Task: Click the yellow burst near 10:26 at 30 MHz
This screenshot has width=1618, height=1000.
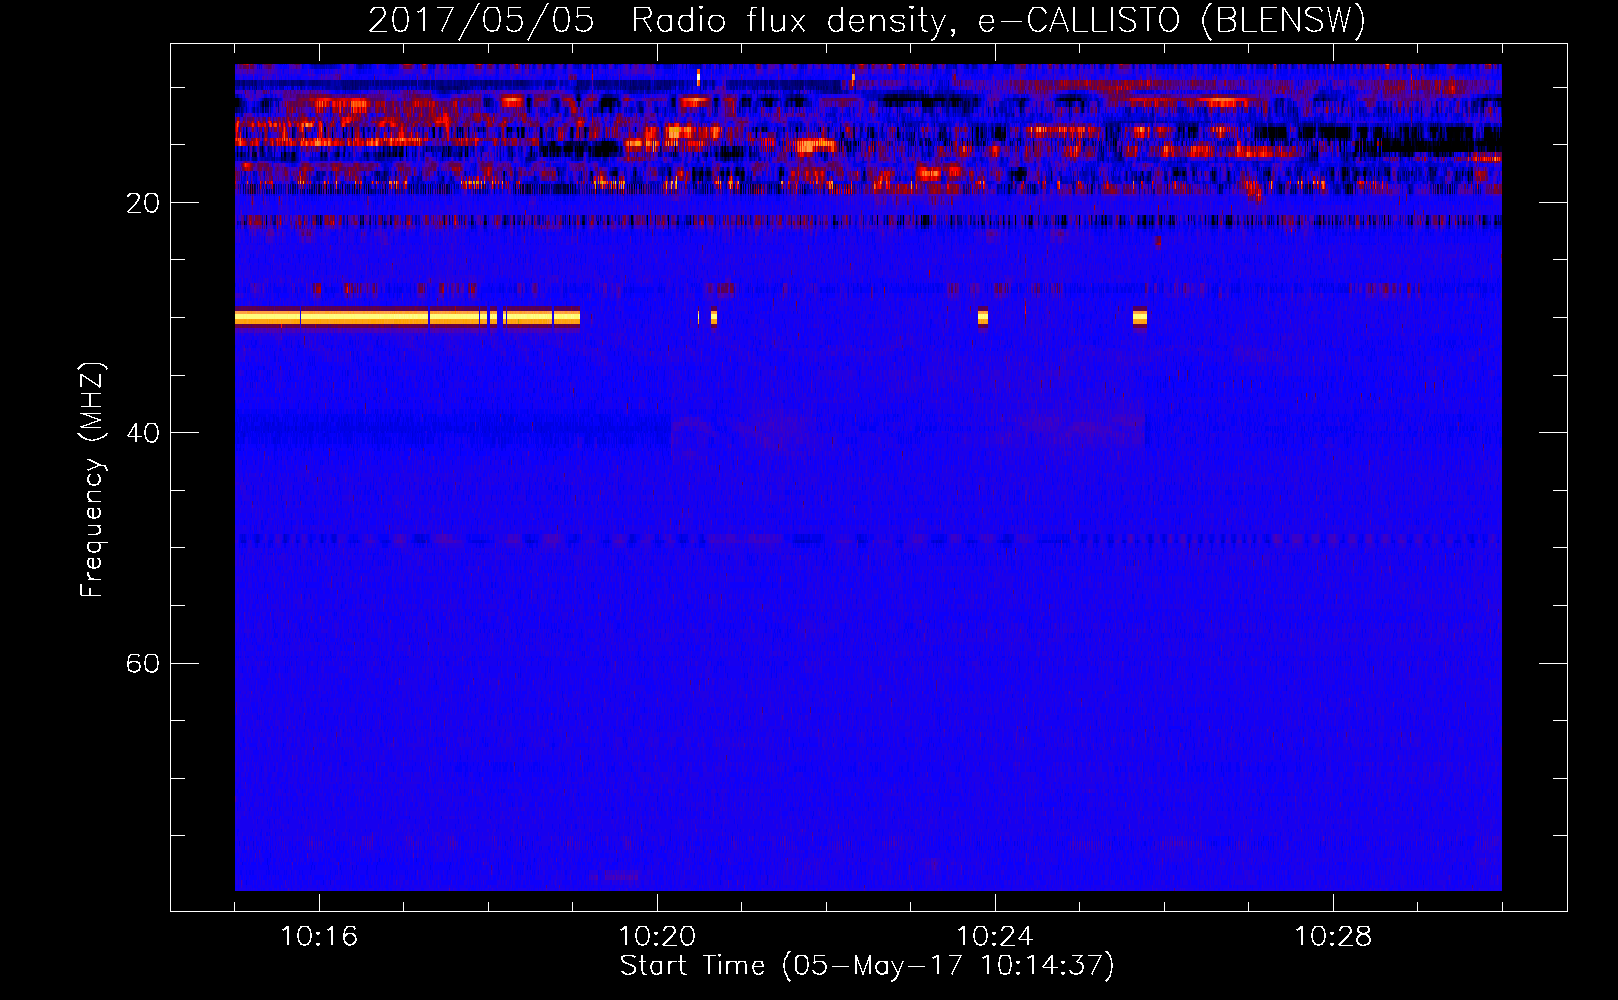Action: [x=1140, y=317]
